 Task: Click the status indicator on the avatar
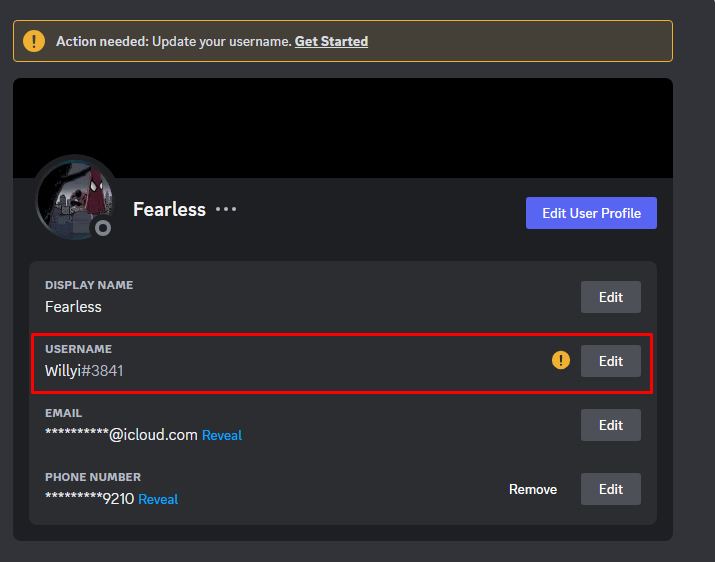coord(101,227)
